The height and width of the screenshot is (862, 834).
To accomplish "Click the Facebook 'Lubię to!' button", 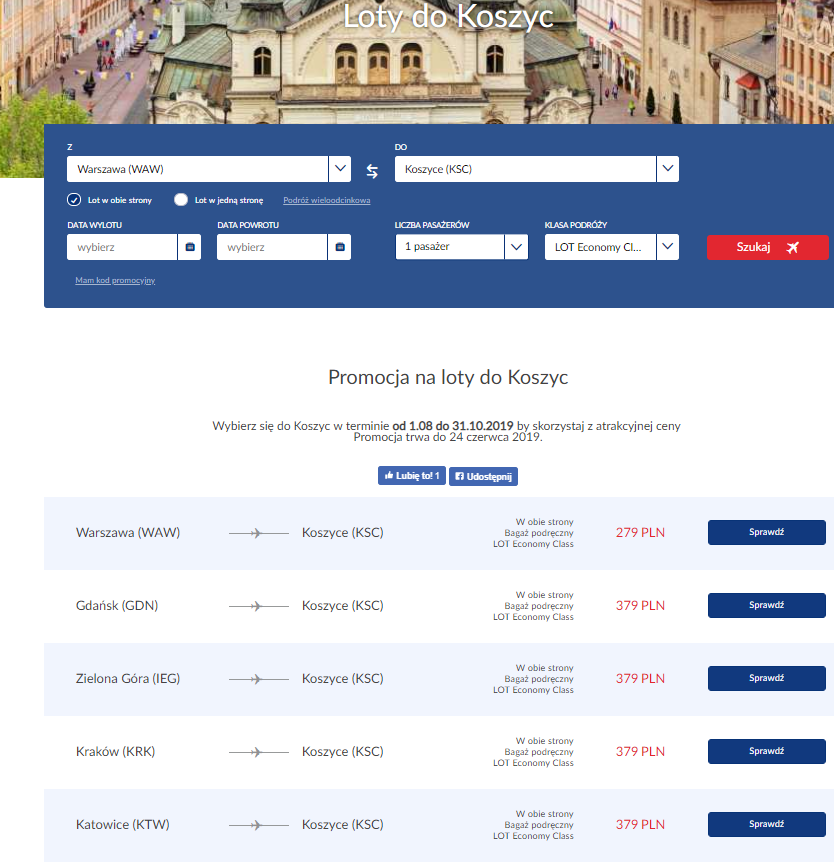I will (x=412, y=476).
